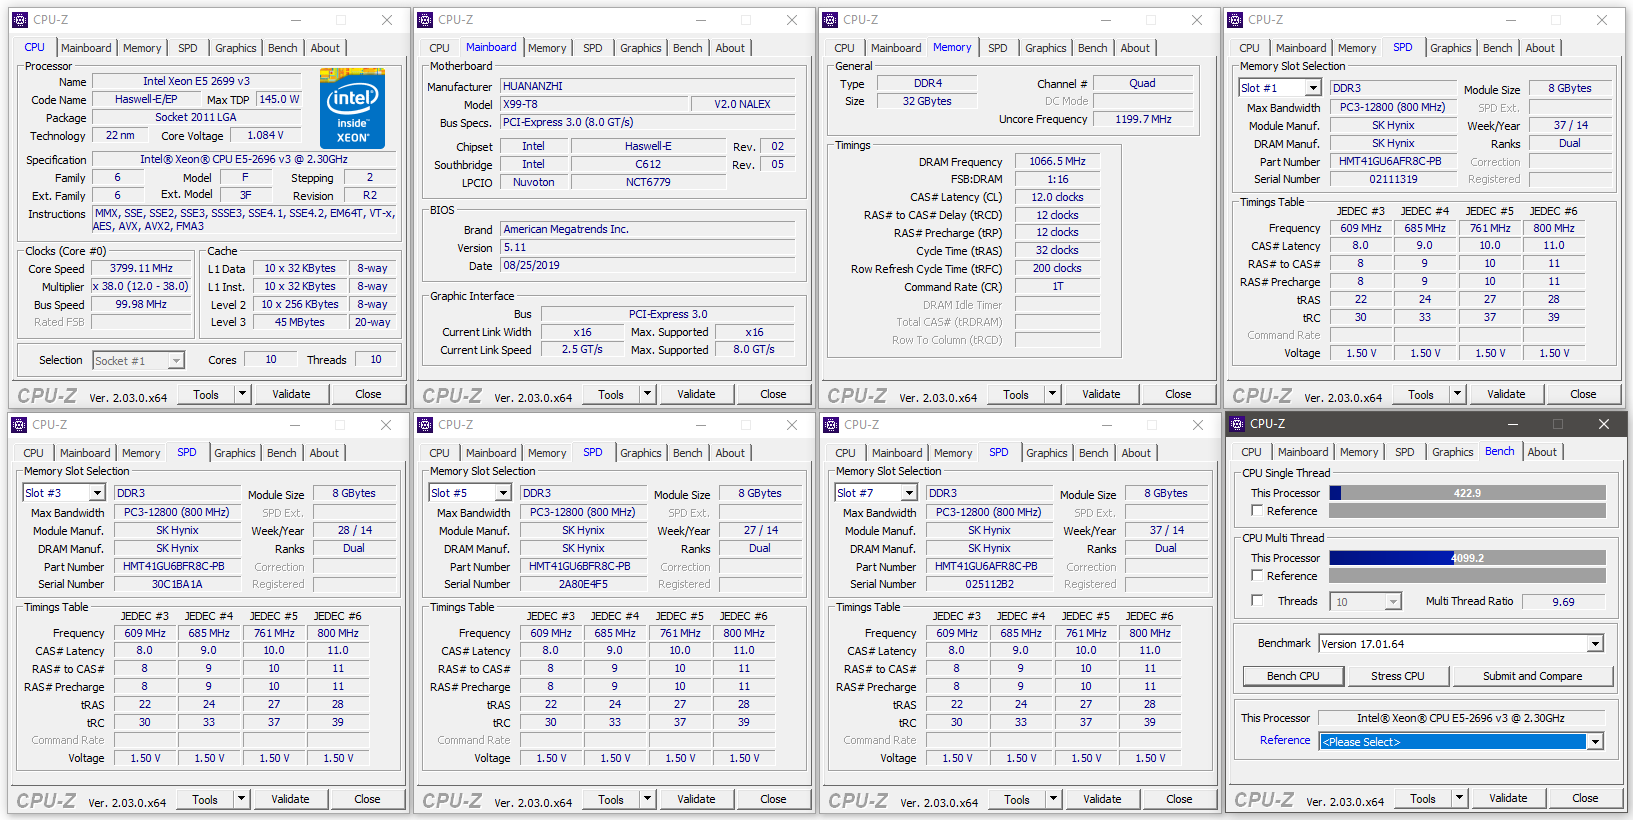
Task: Click Submit and Compare
Action: coord(1533,676)
